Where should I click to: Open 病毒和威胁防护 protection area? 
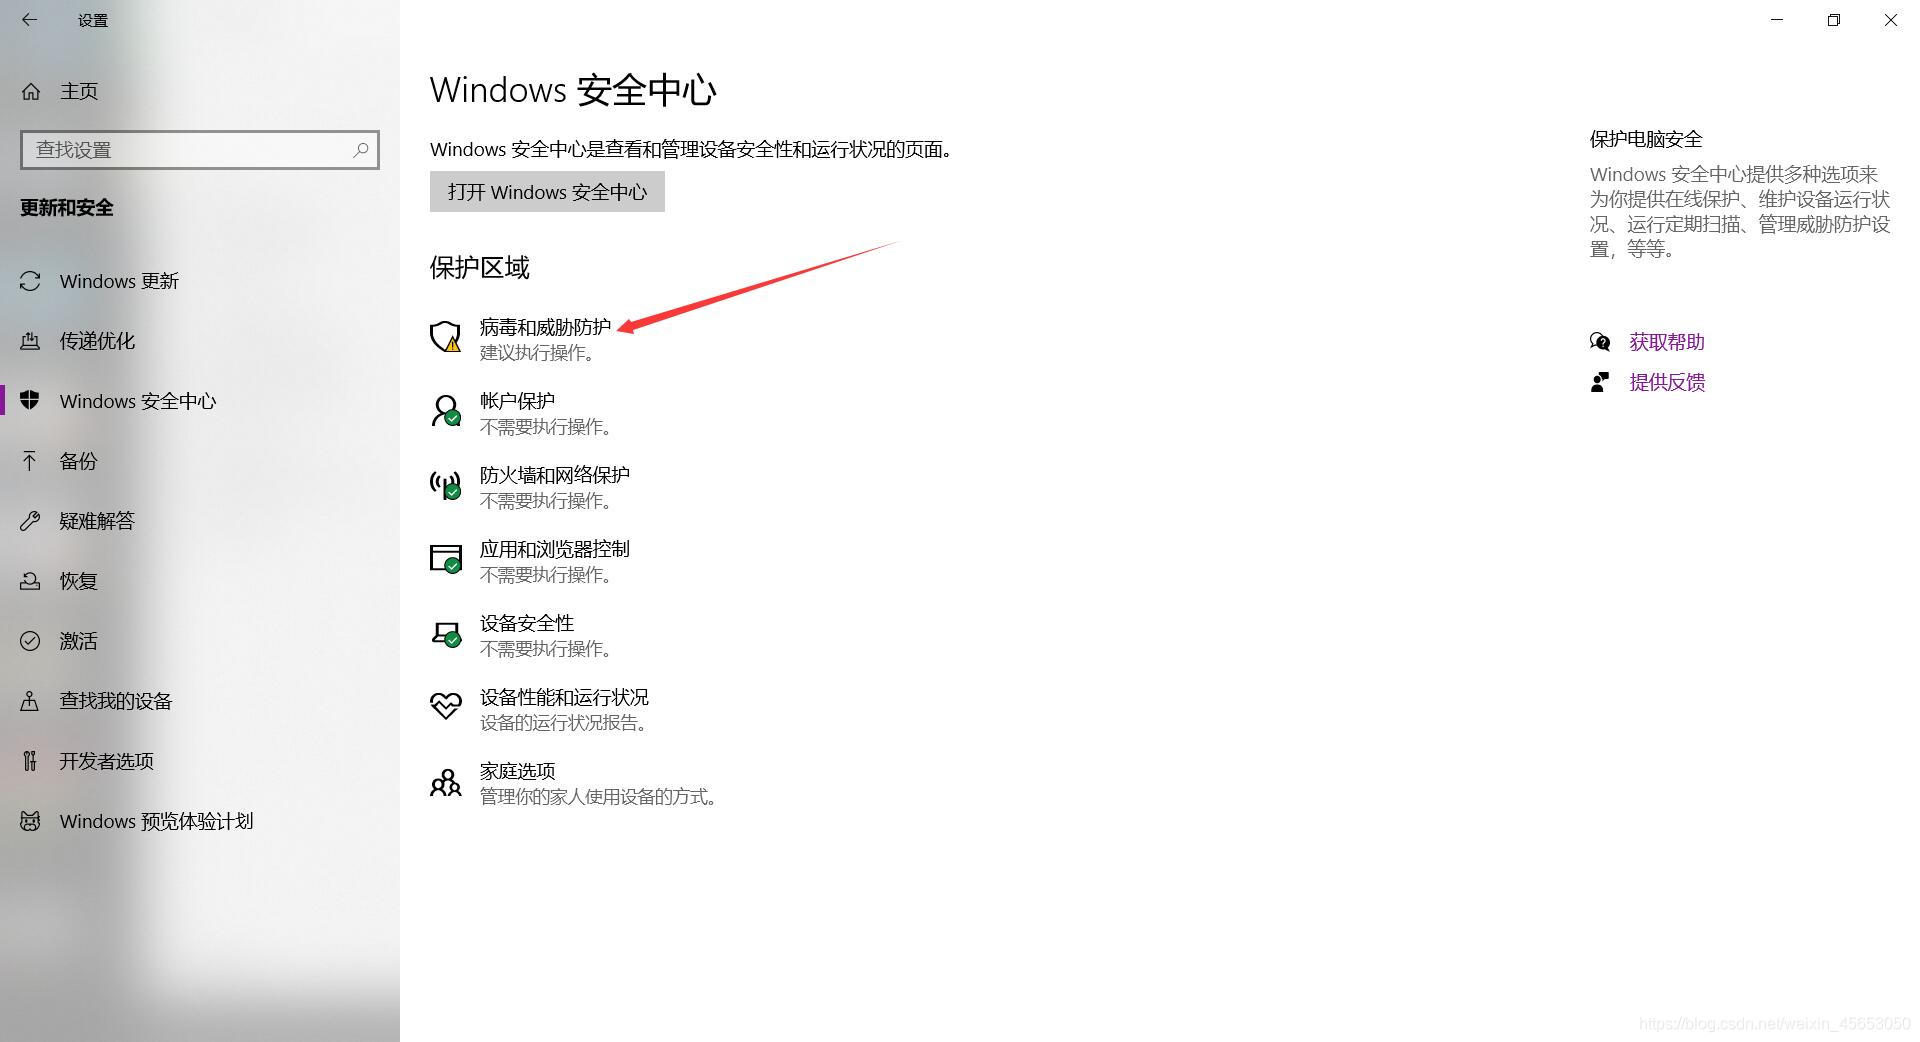click(545, 327)
